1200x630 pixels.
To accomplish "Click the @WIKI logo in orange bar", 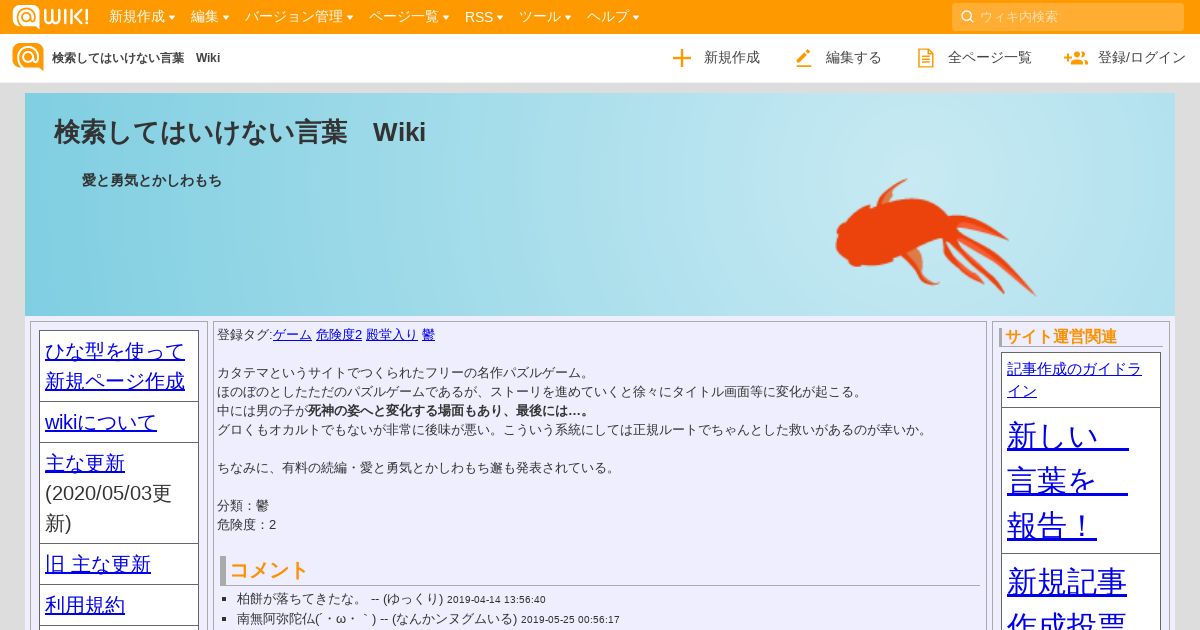I will (x=50, y=16).
